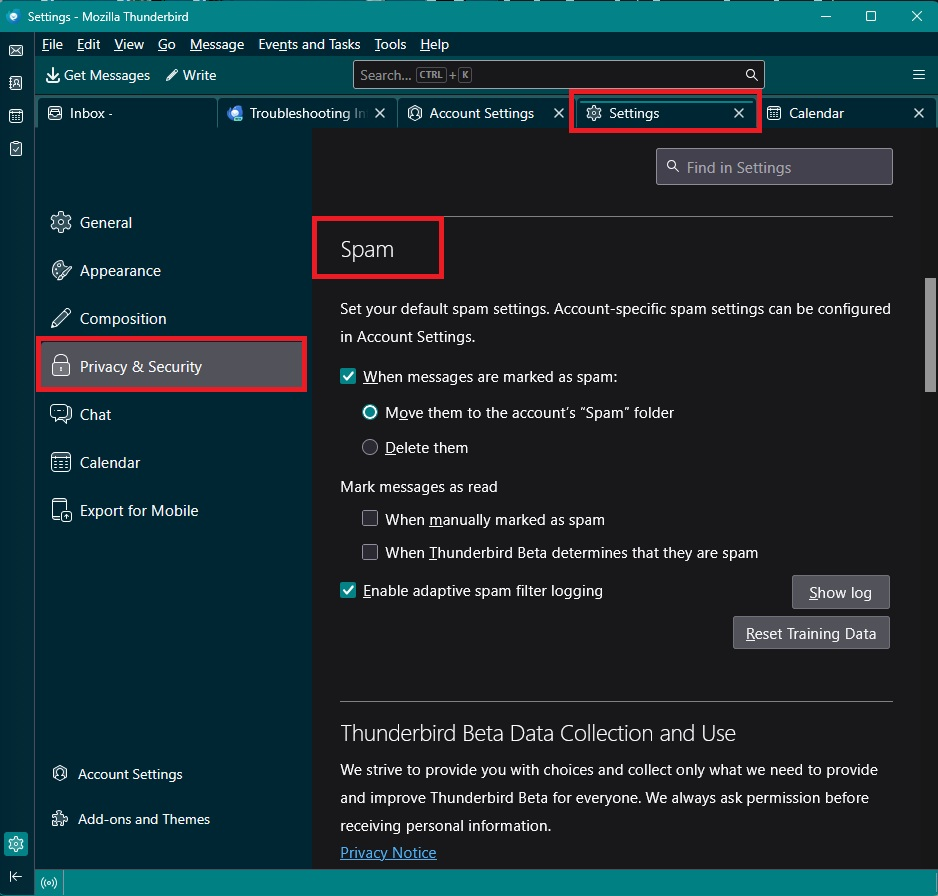Select 'Delete them' radio option
The height and width of the screenshot is (896, 938).
tap(370, 447)
